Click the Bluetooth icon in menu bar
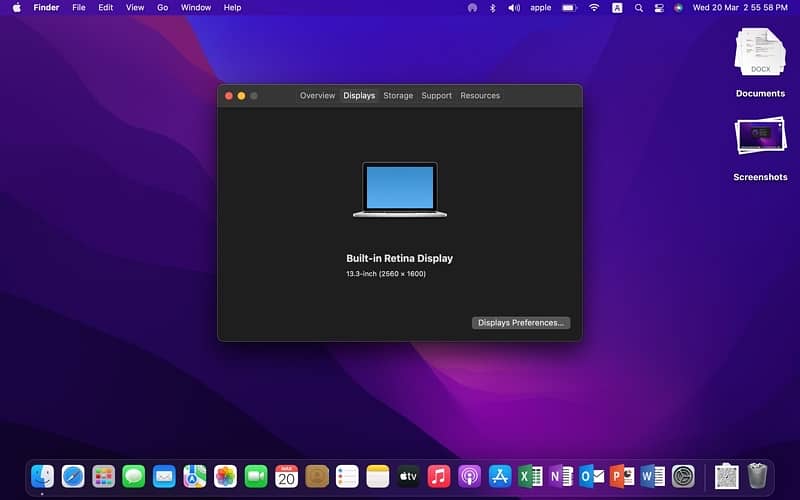The height and width of the screenshot is (500, 800). coord(492,8)
